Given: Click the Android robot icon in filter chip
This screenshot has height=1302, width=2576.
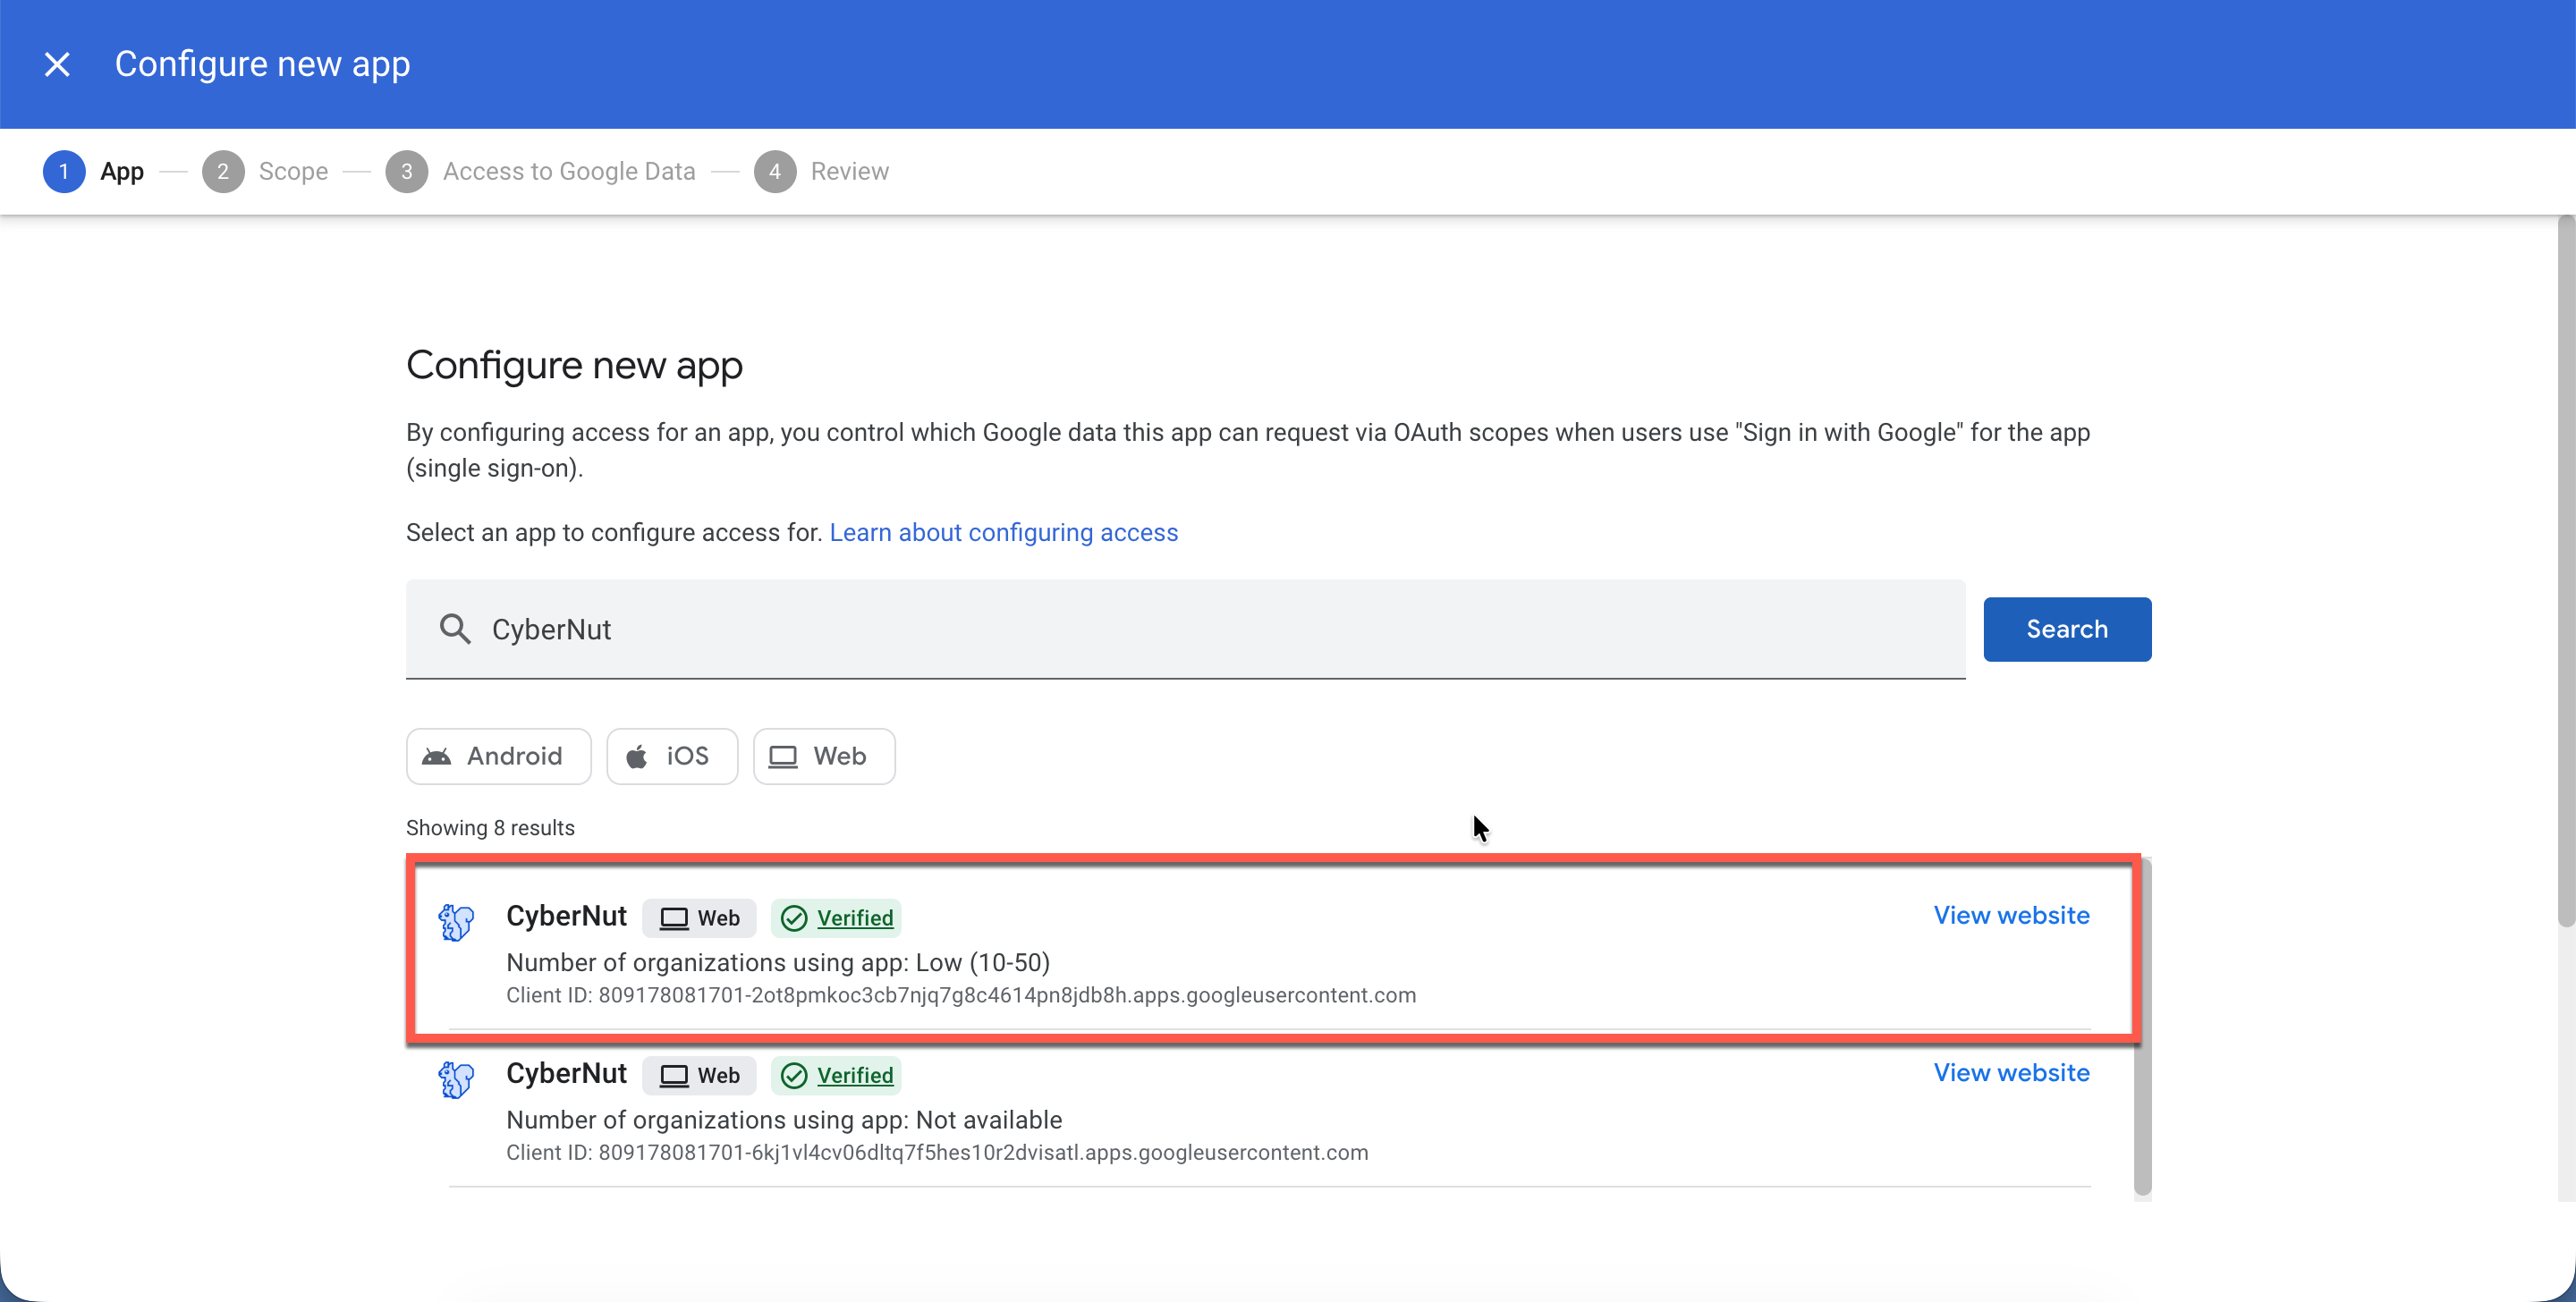Looking at the screenshot, I should pos(436,756).
